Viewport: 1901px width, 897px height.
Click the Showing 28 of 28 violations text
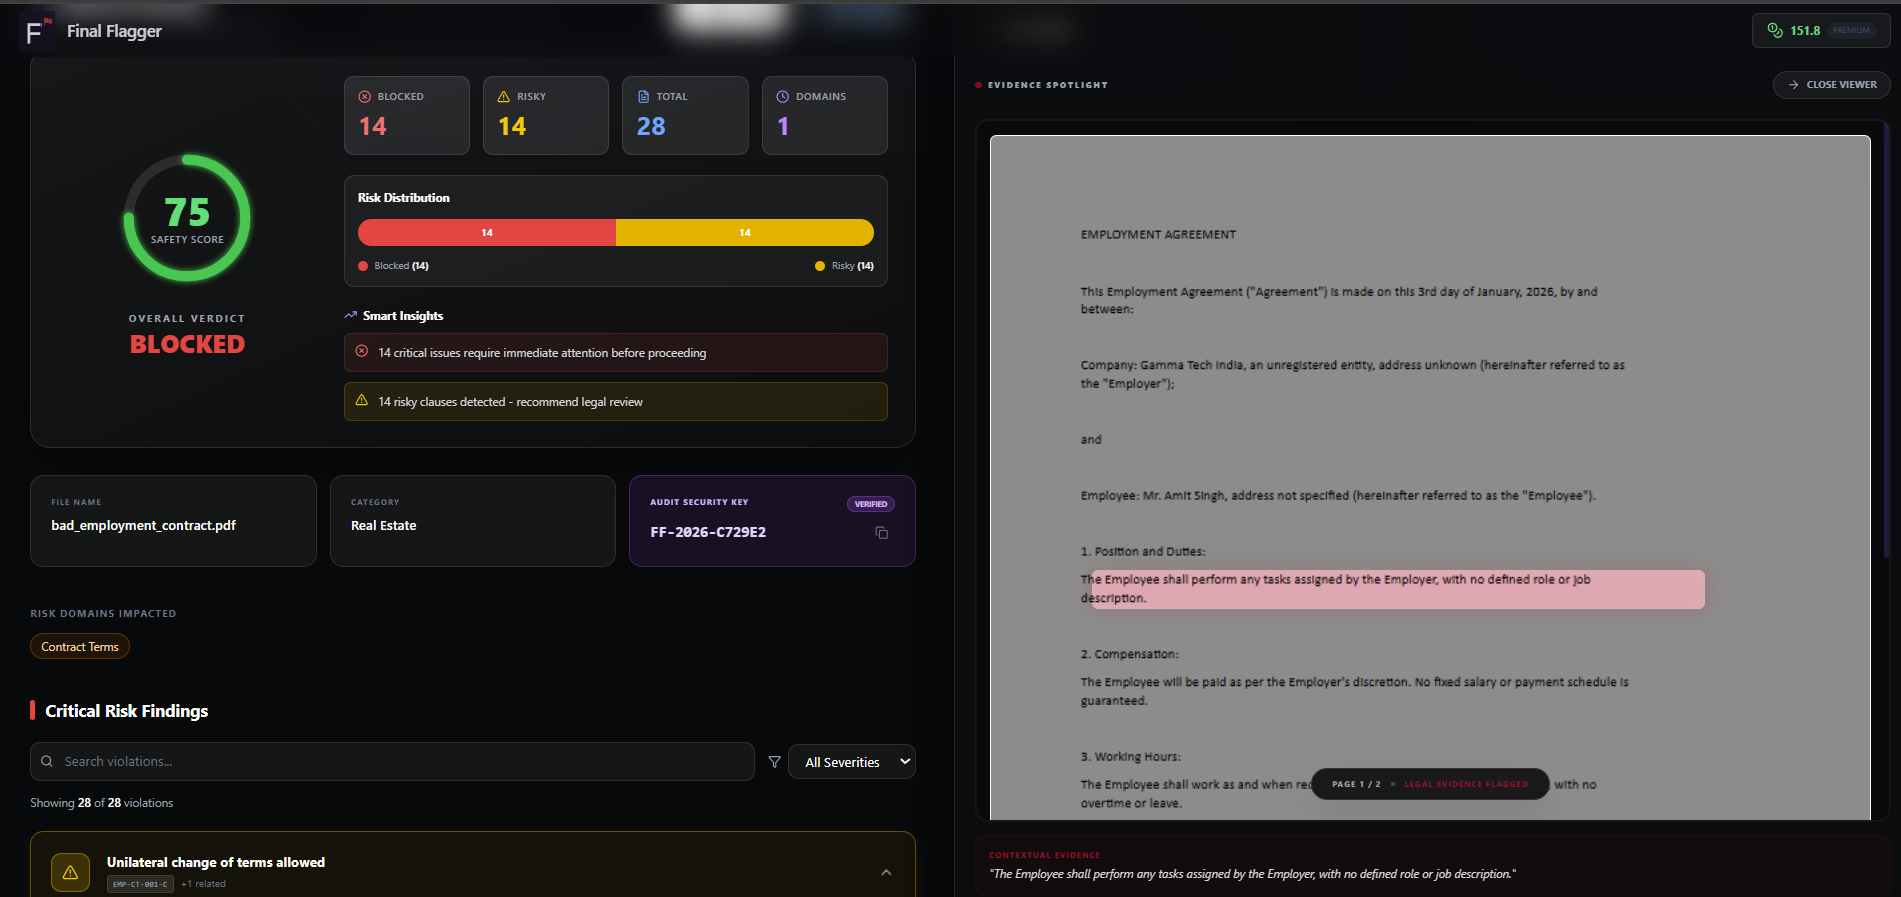(x=101, y=803)
